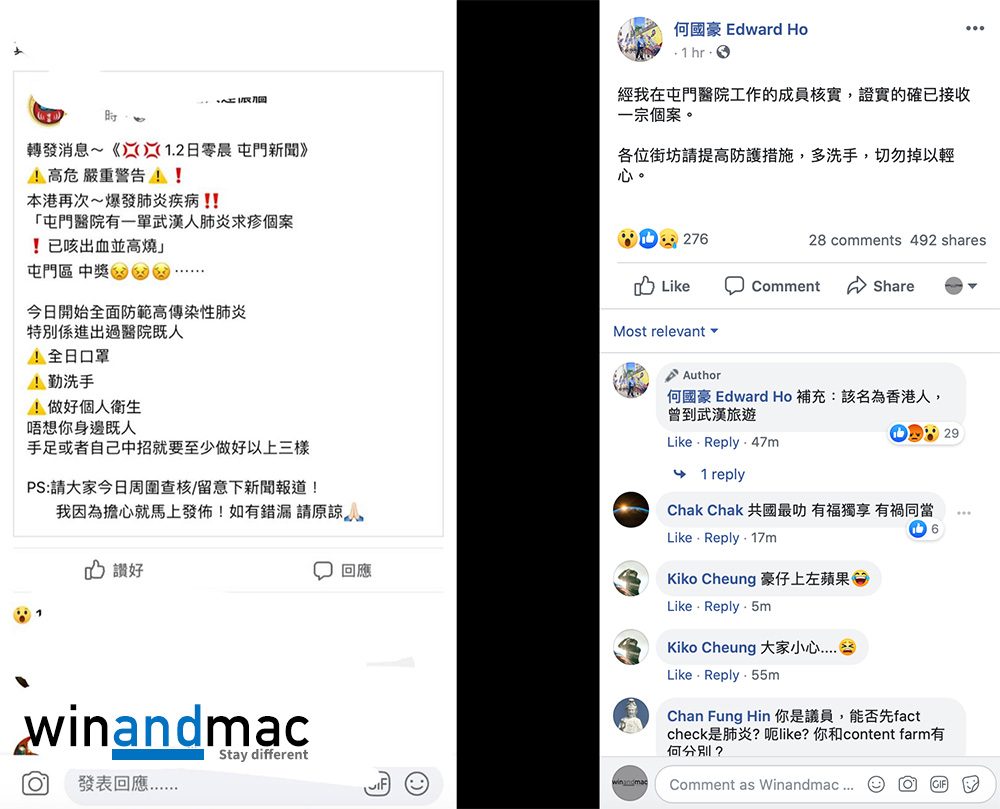Click the 回應 comment button on the left post
The width and height of the screenshot is (1000, 809).
click(x=342, y=570)
